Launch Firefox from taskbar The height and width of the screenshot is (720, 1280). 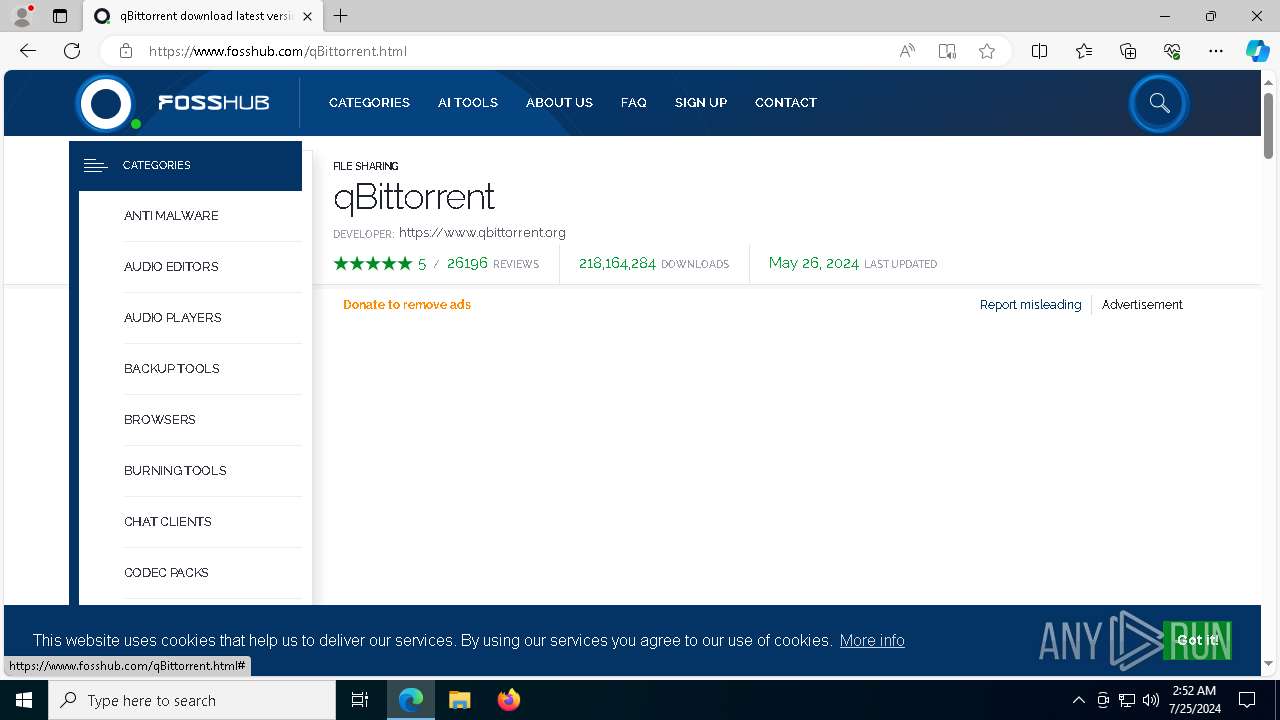(508, 700)
